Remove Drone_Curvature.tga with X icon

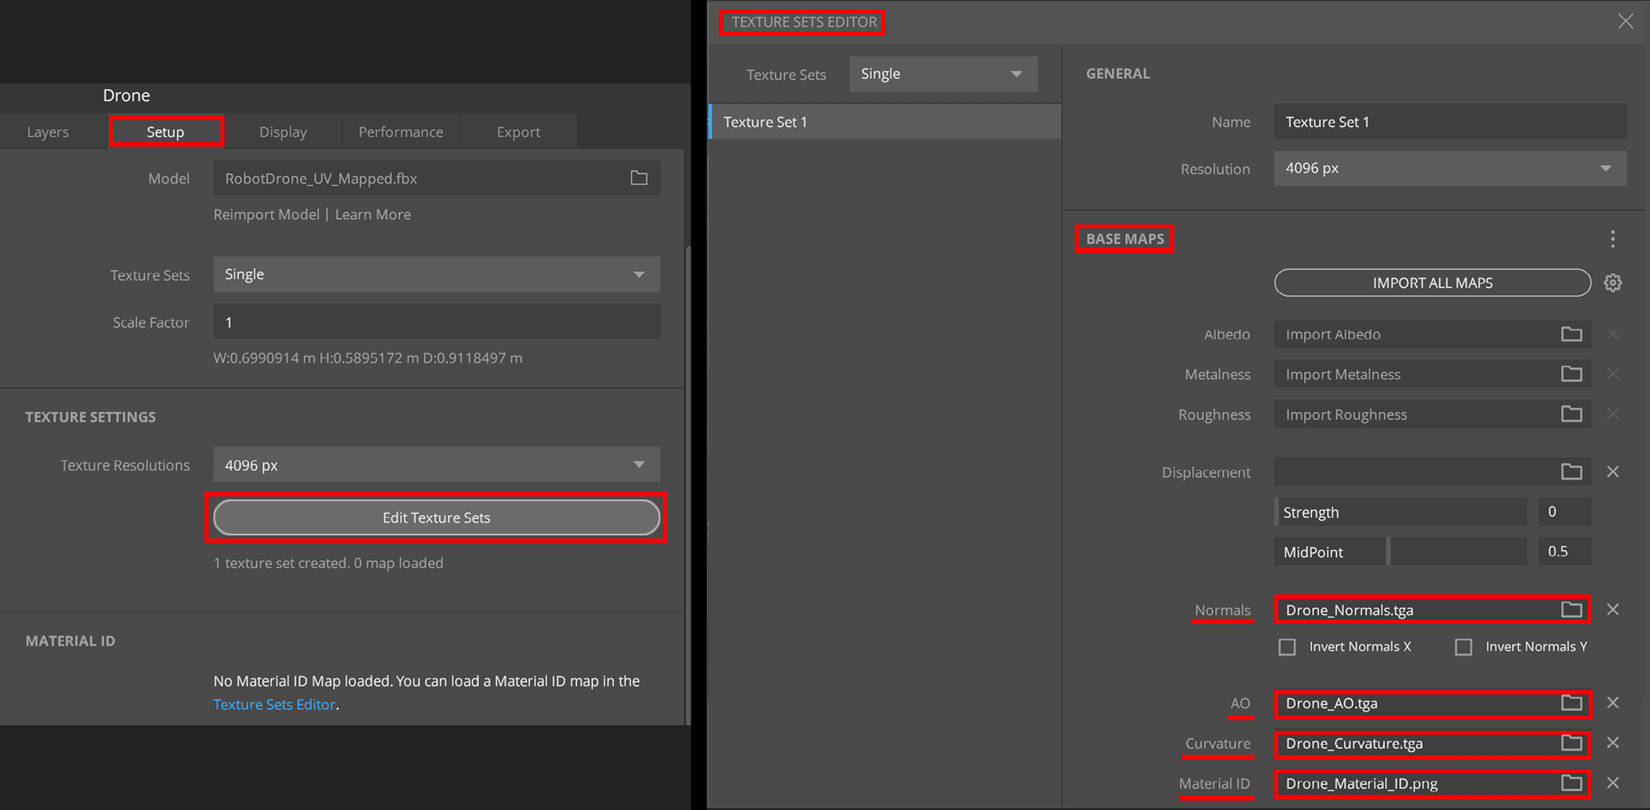pos(1613,743)
